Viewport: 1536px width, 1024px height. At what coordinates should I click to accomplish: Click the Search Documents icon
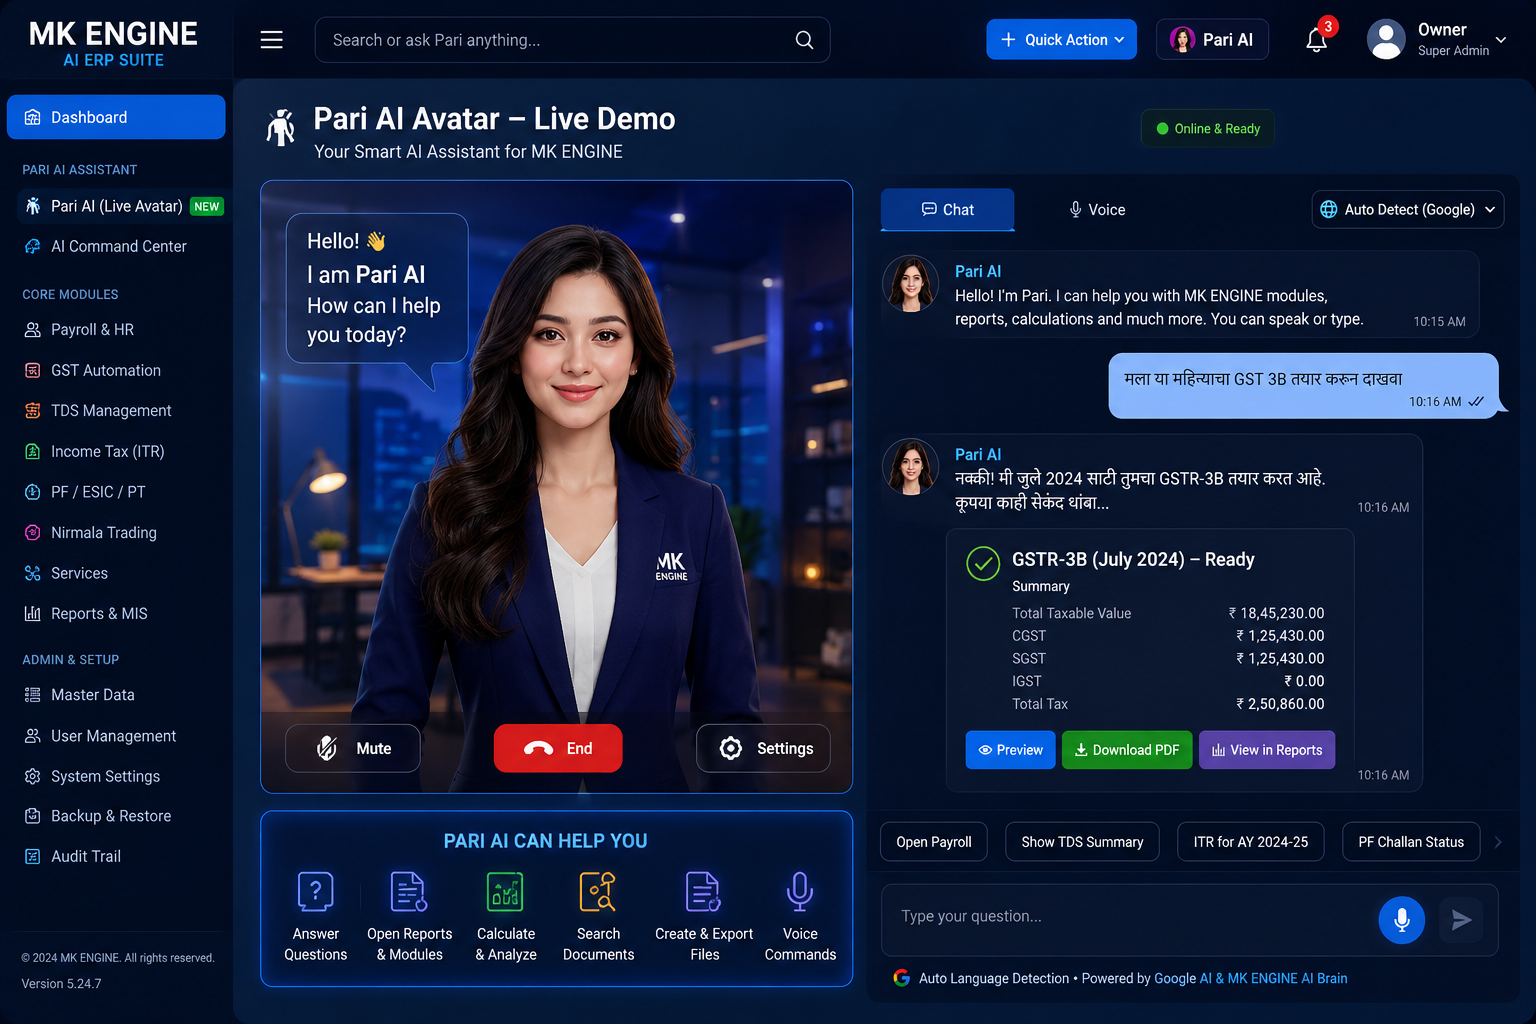pyautogui.click(x=598, y=891)
